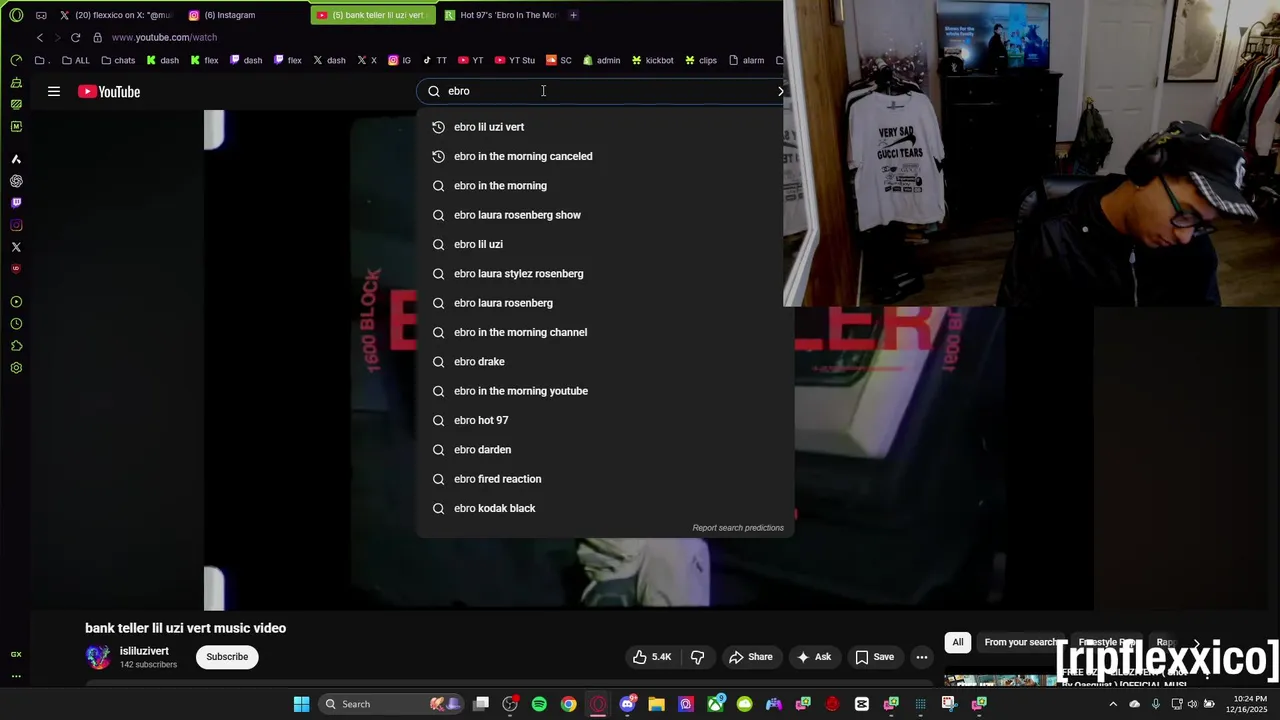Pick suggestion 'ebro in the morning channel'
Image resolution: width=1280 pixels, height=720 pixels.
605,332
